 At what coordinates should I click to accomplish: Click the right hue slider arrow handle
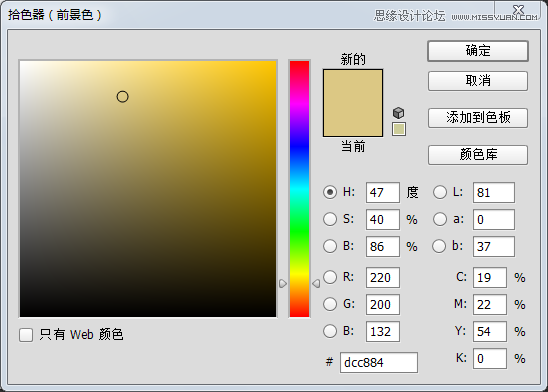[x=316, y=283]
